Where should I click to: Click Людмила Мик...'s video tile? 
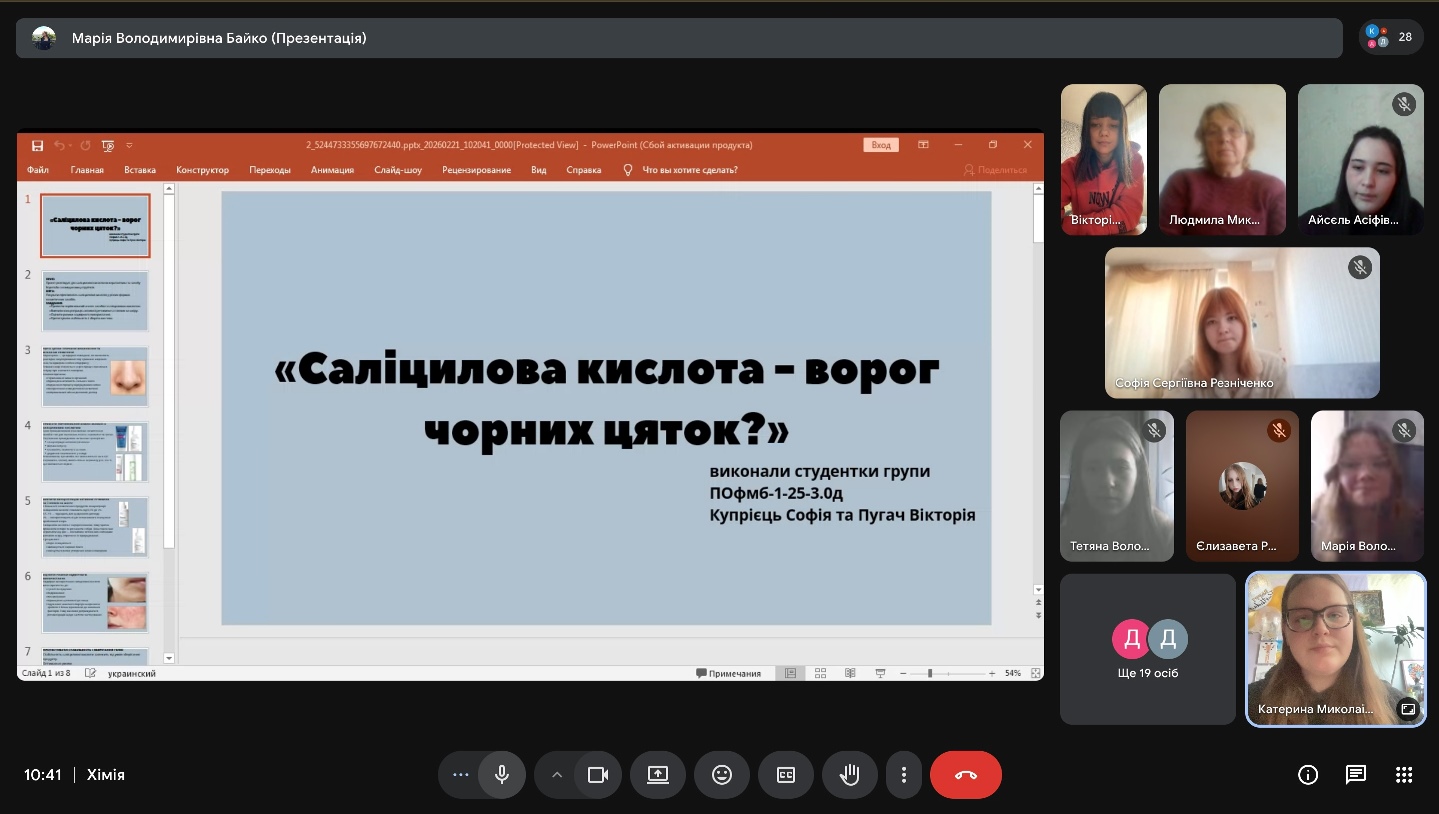[1222, 160]
